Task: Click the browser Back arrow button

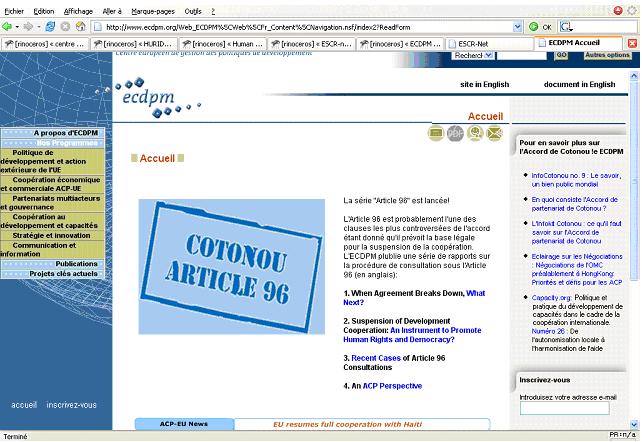Action: pyautogui.click(x=10, y=26)
